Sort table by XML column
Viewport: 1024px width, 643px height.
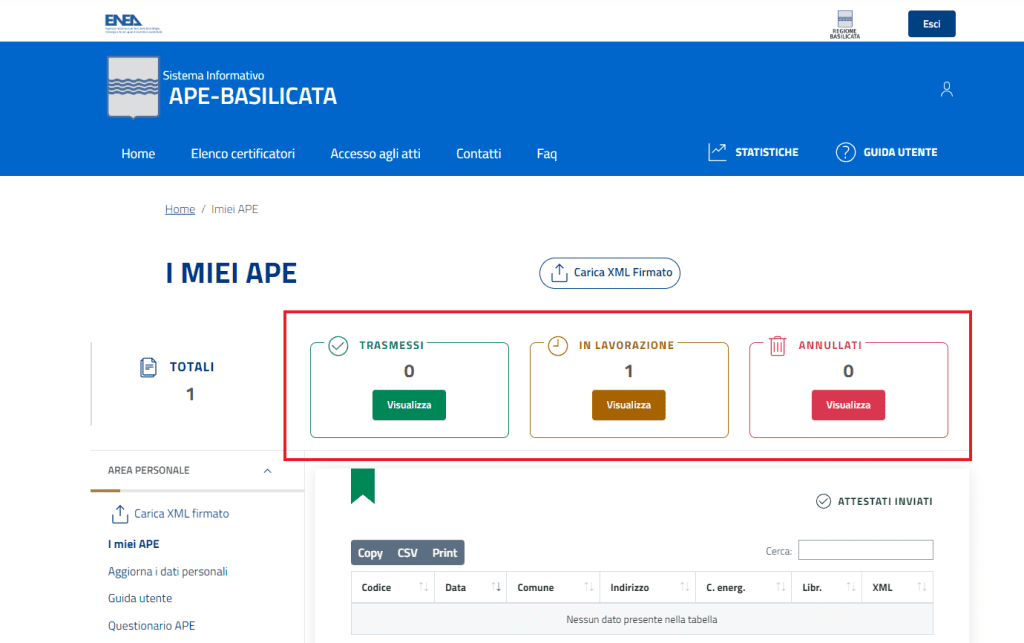897,588
